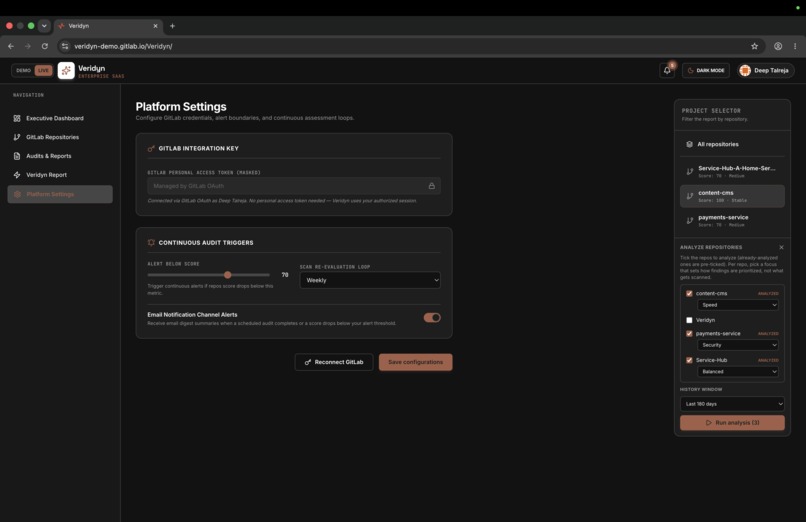The image size is (806, 522).
Task: Click the GitLab personal access token field
Action: pyautogui.click(x=294, y=186)
